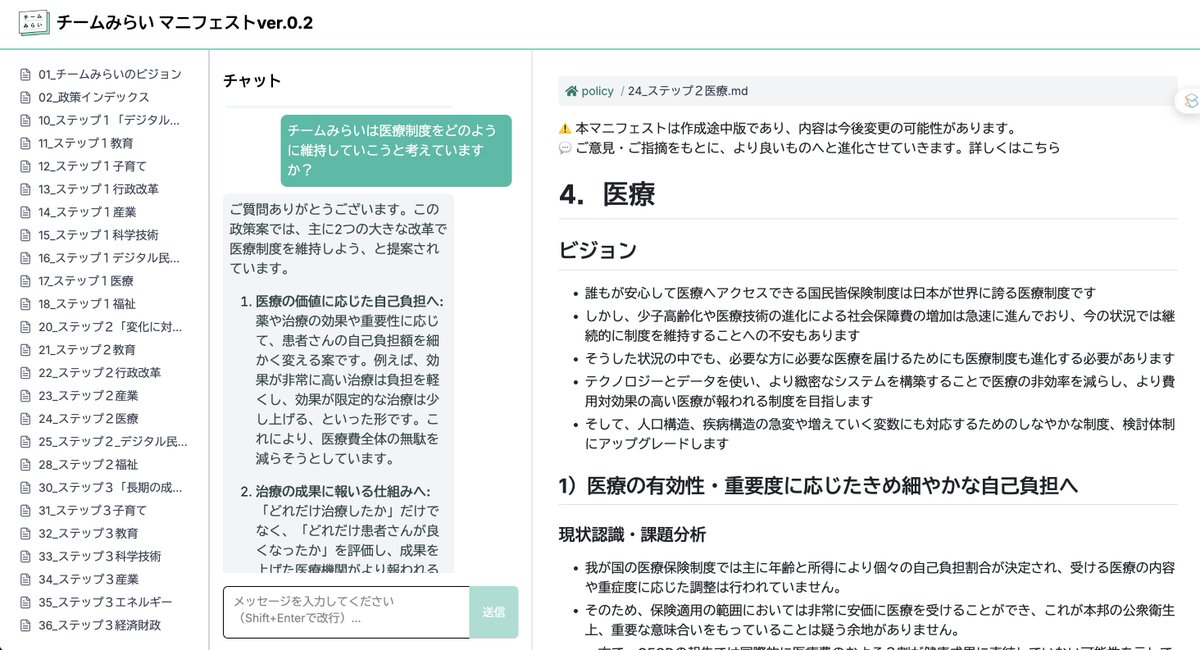The image size is (1200, 650).
Task: Focus the メッセージを入力してください chat input
Action: [346, 612]
